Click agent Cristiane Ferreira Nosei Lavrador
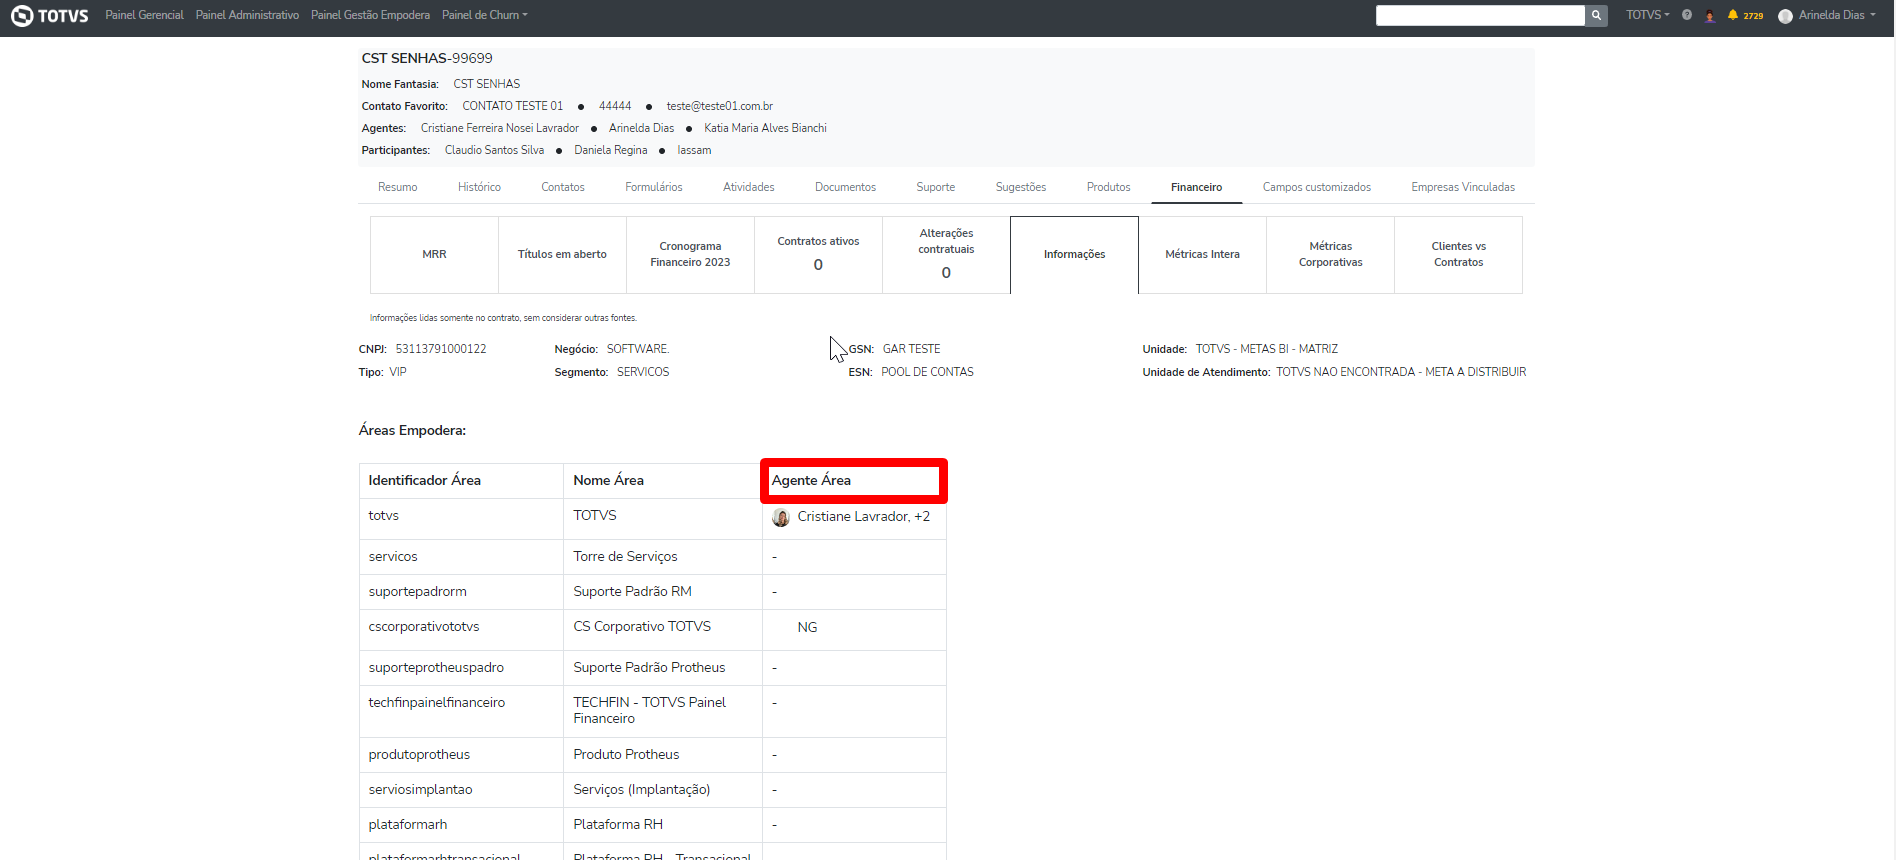Viewport: 1896px width, 860px height. (x=500, y=128)
